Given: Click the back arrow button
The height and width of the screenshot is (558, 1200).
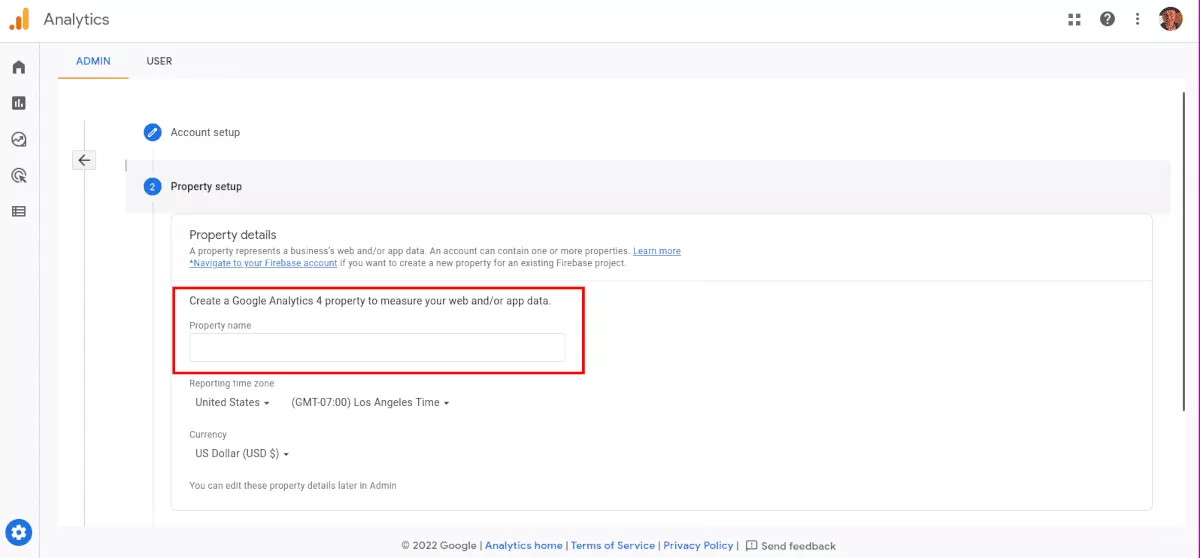Looking at the screenshot, I should 84,160.
